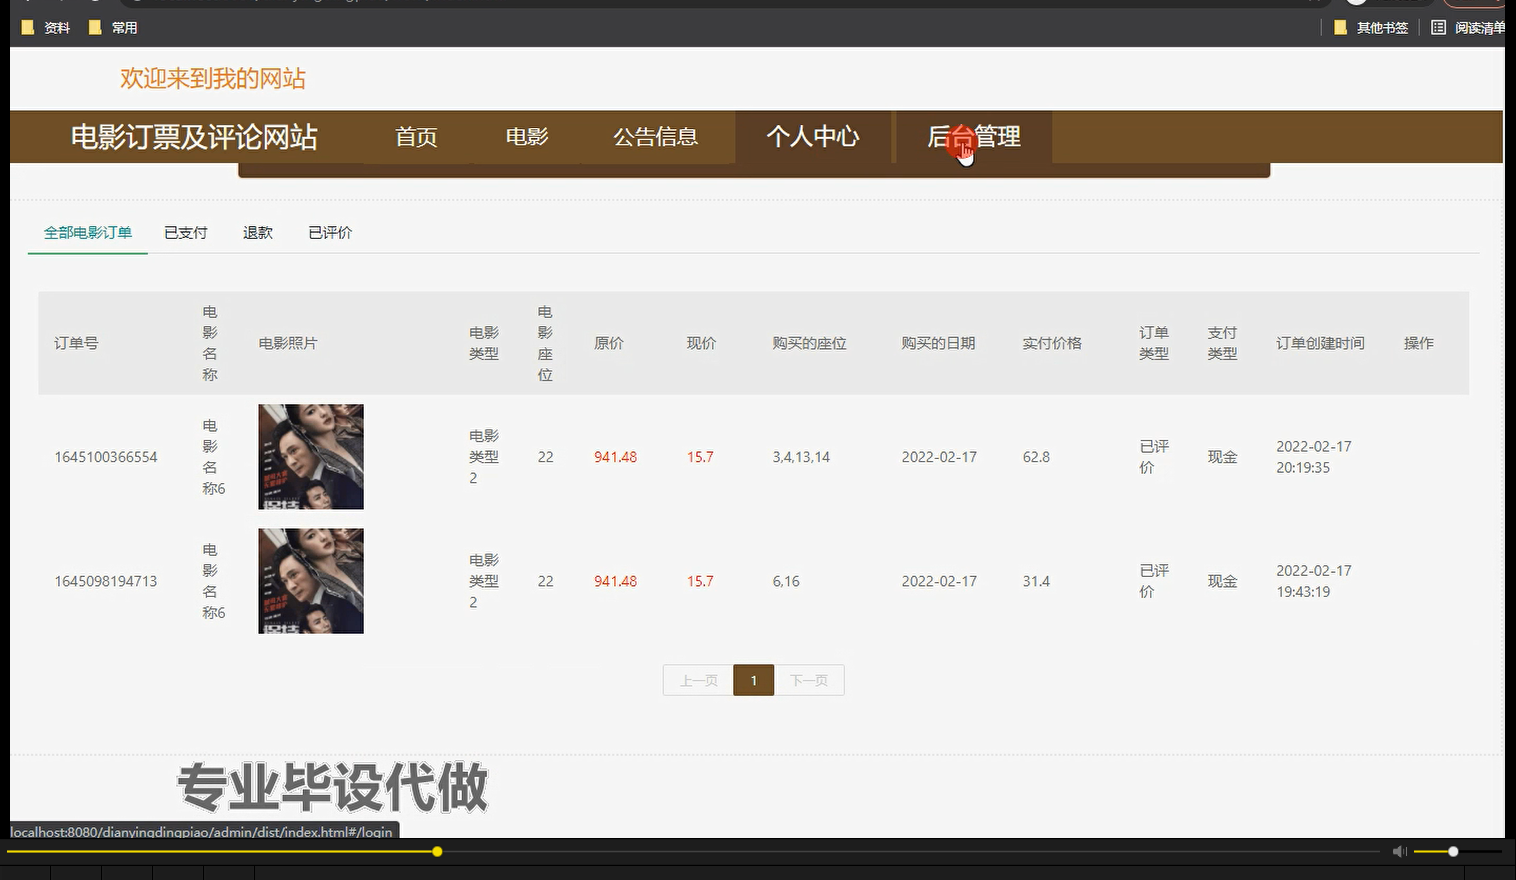Click the 操作 column header
The image size is (1516, 880).
pyautogui.click(x=1419, y=343)
